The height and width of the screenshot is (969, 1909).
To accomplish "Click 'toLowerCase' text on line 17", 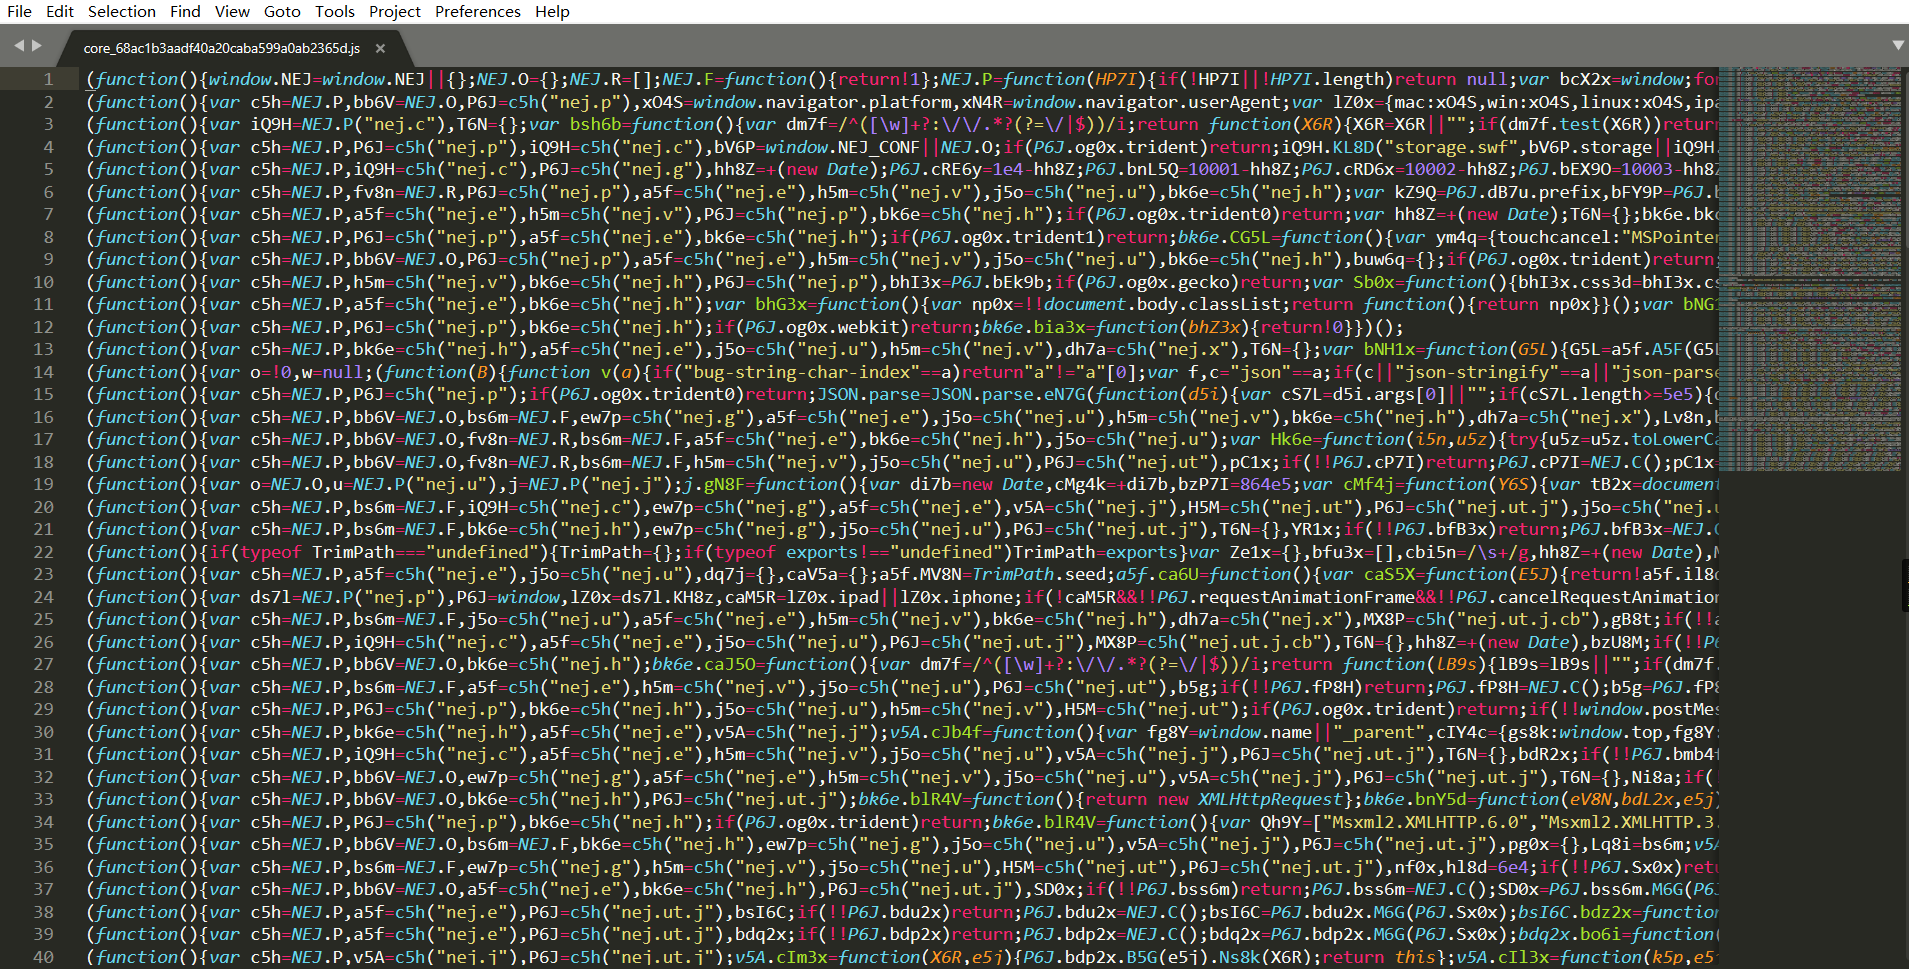I will (x=1680, y=439).
